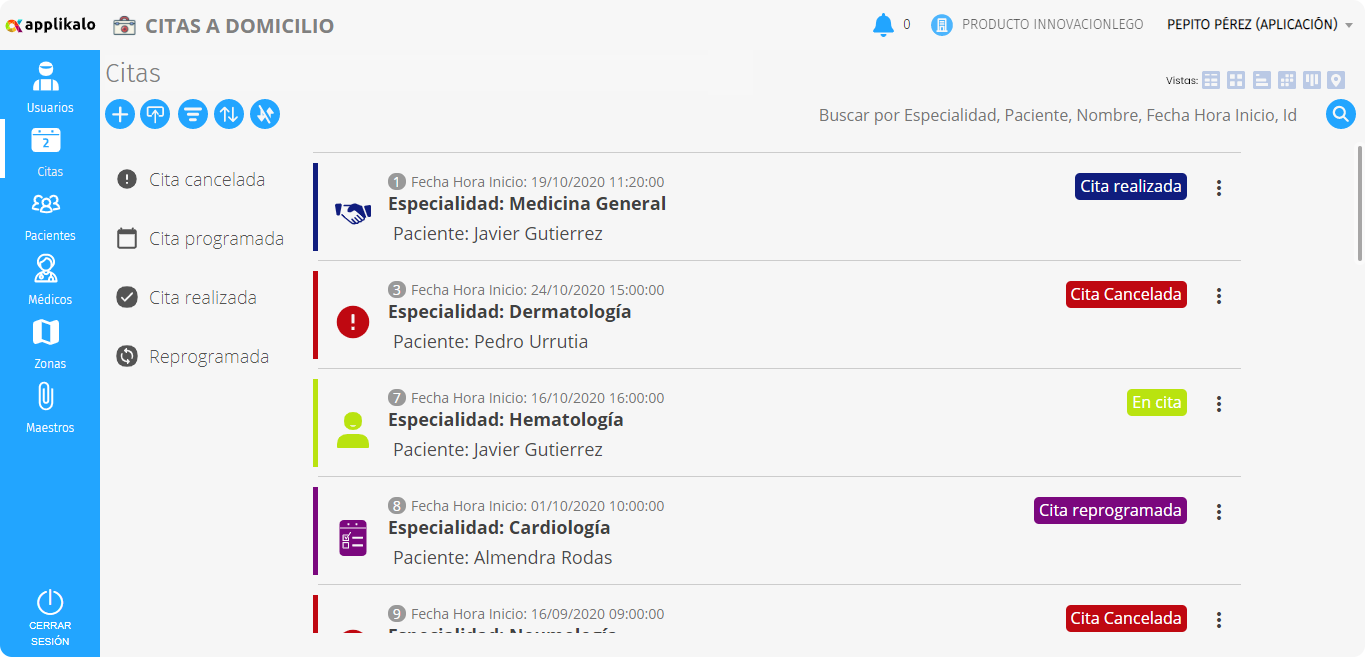
Task: Open three-dot menu for Dermatología cita
Action: [x=1218, y=296]
